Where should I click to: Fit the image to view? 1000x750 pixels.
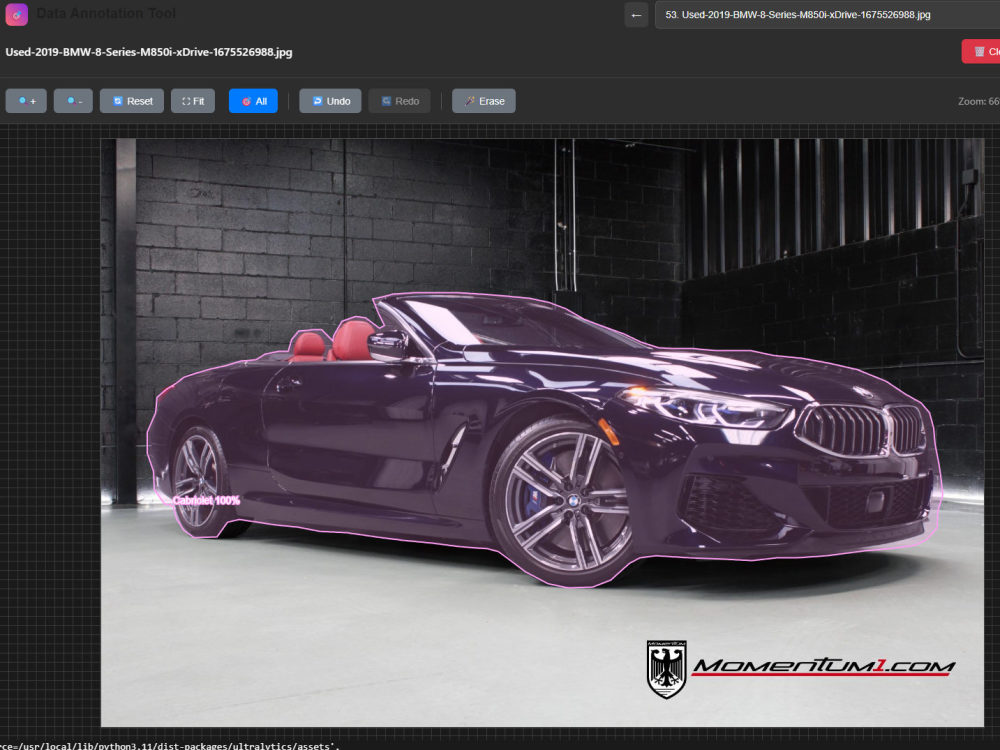coord(193,101)
